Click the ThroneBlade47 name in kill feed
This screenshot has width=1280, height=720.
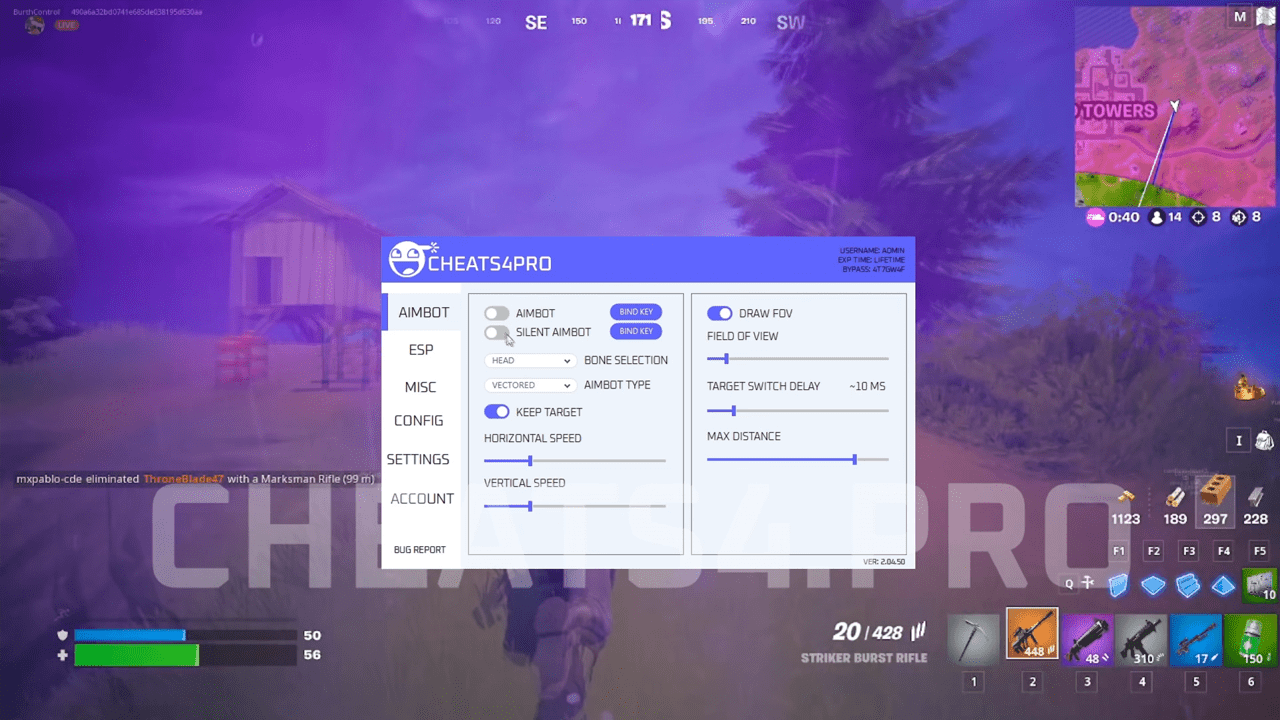click(x=183, y=479)
